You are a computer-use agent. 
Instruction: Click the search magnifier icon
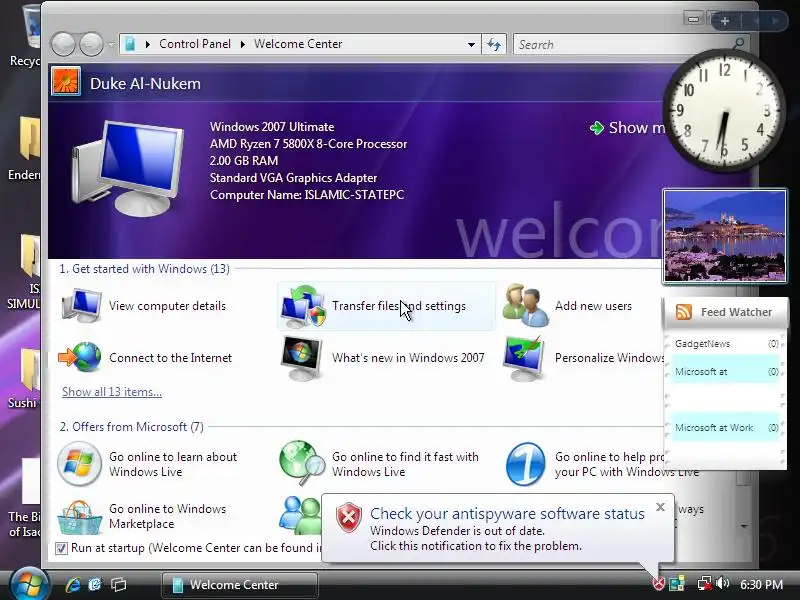point(738,44)
